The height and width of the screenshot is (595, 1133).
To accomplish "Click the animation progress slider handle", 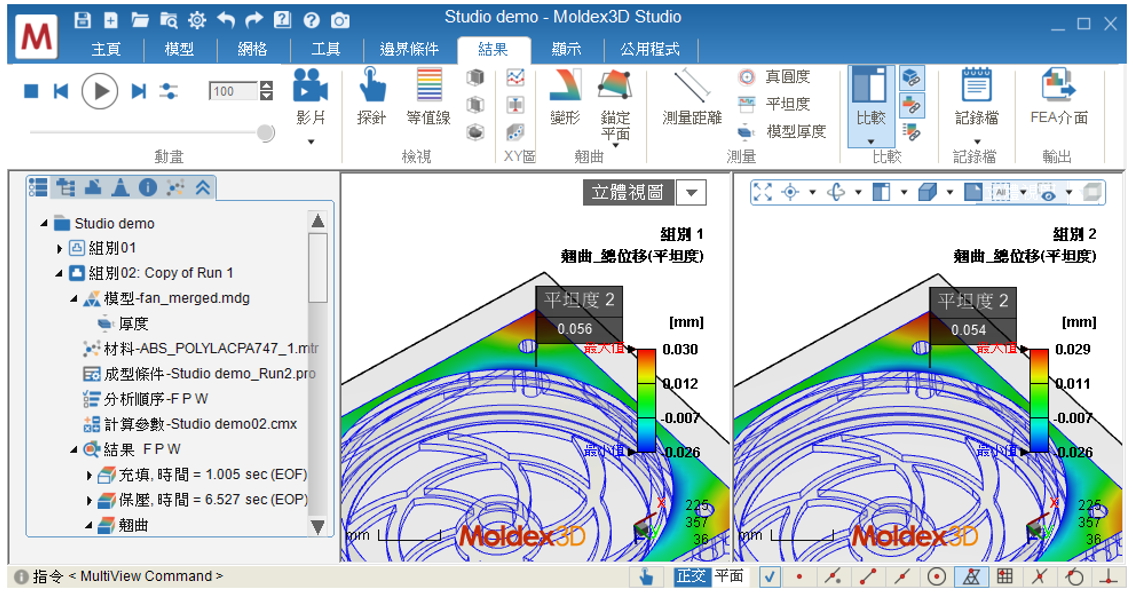I will [265, 132].
